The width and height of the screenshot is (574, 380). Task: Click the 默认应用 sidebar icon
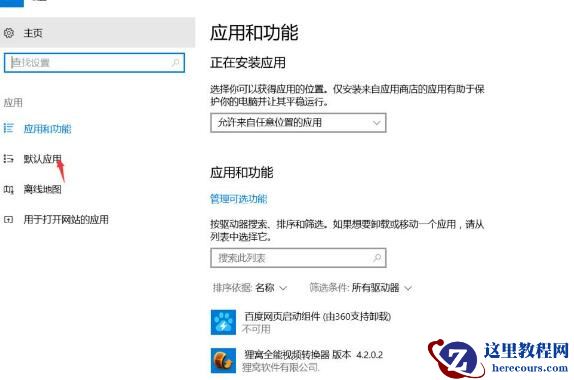tap(8, 159)
